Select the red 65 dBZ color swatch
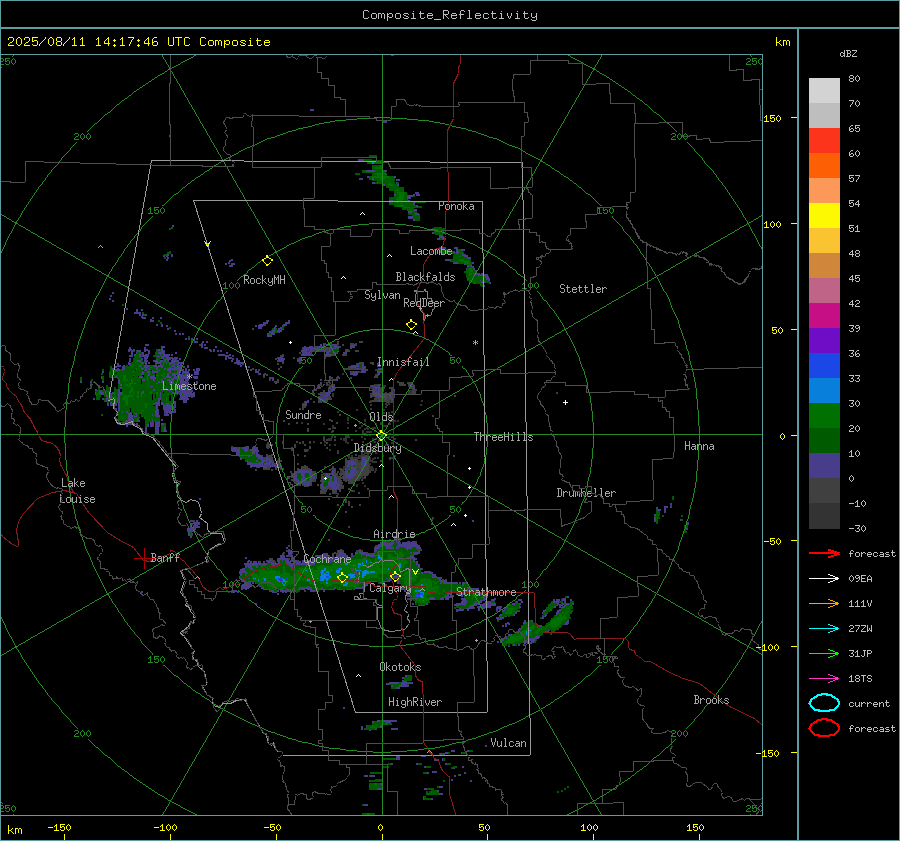This screenshot has height=841, width=900. (x=824, y=140)
